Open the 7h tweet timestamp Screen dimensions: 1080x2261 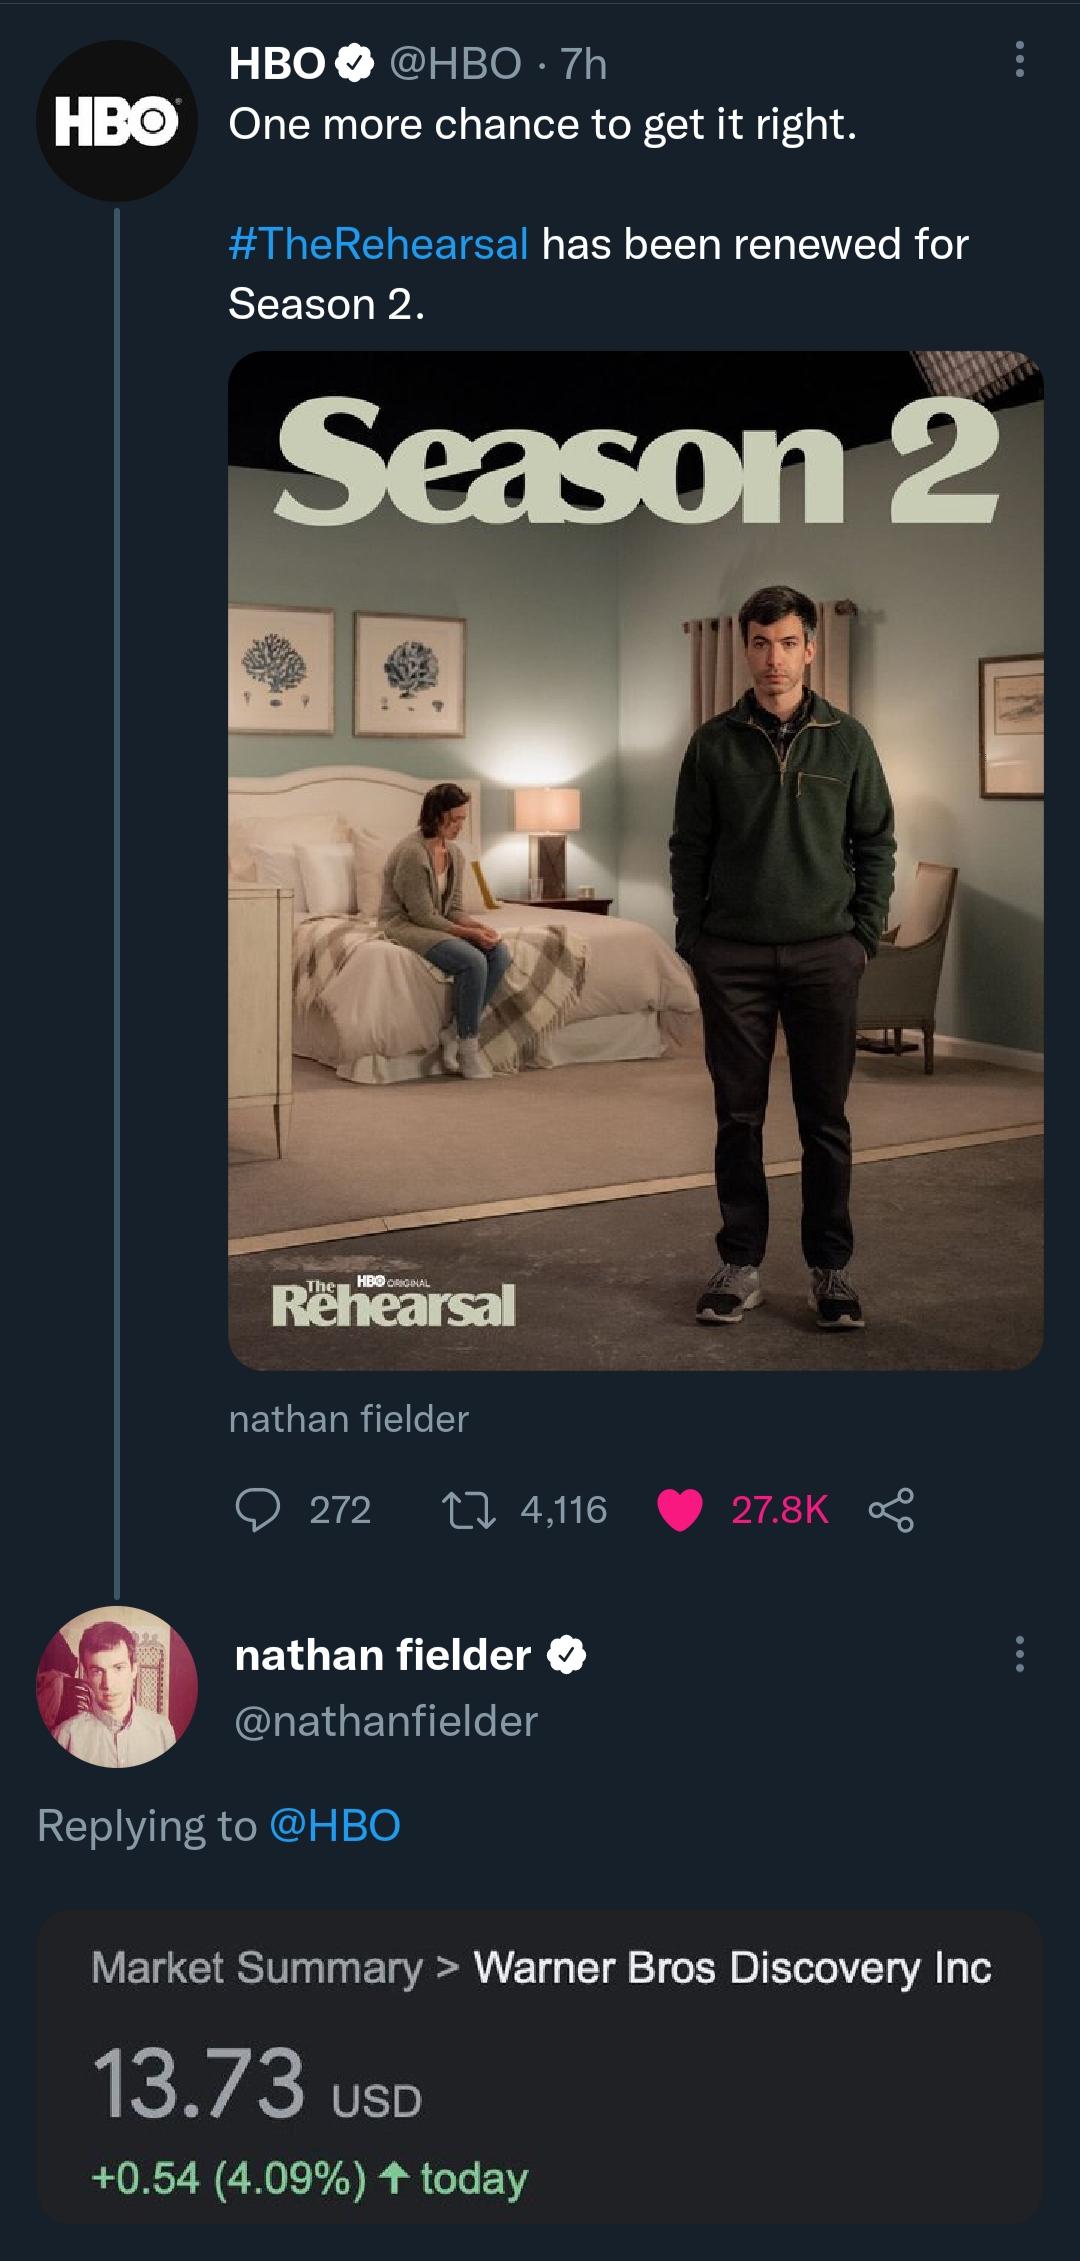584,64
